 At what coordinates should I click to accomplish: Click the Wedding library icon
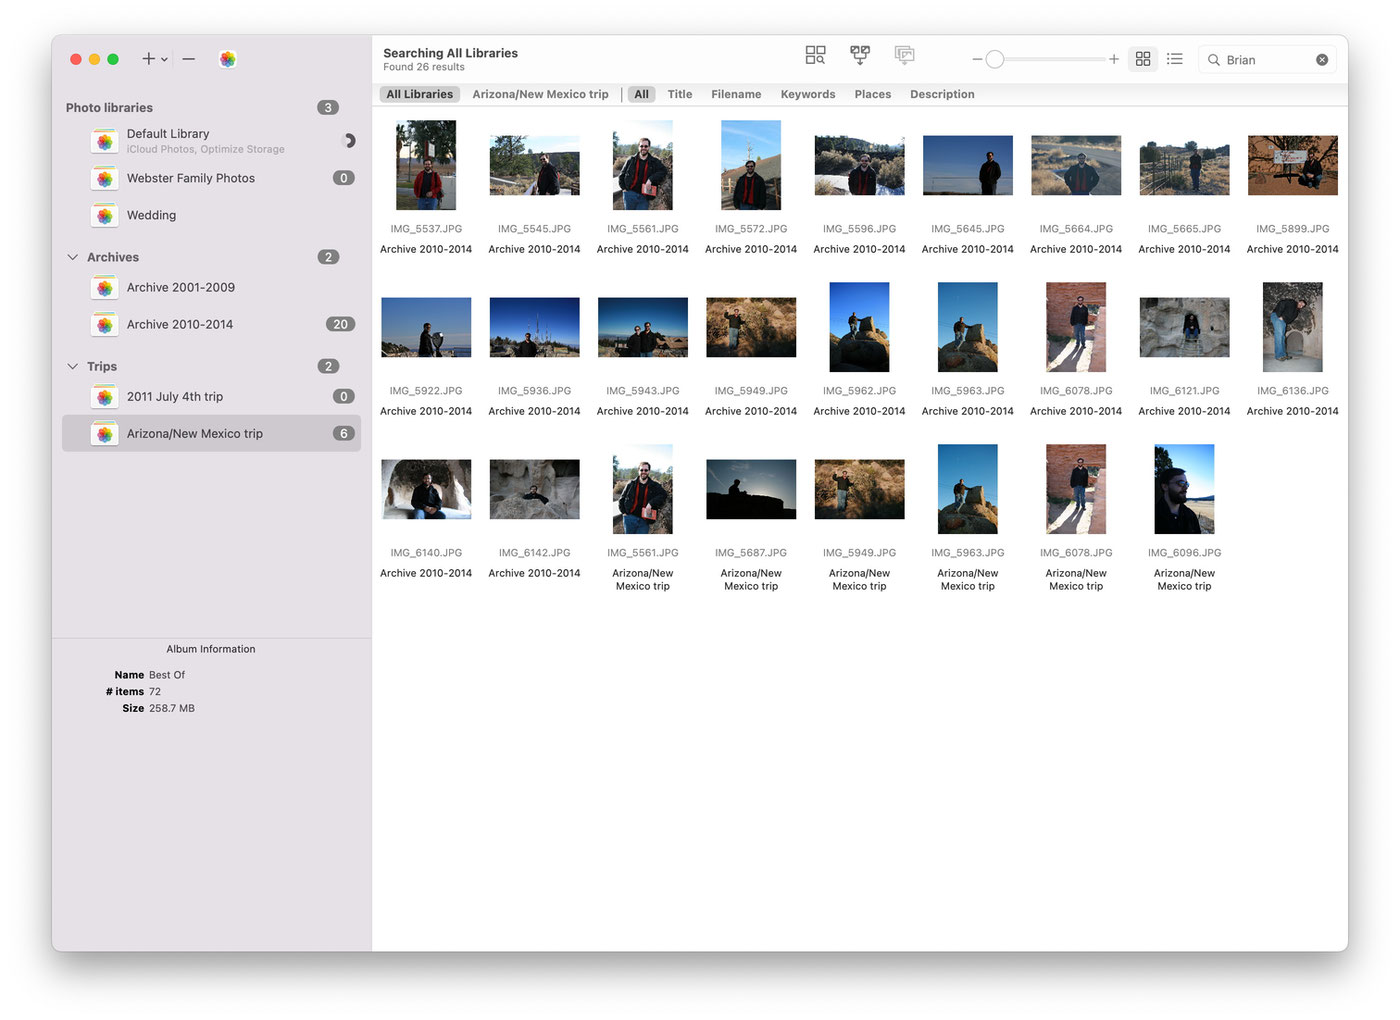click(105, 215)
